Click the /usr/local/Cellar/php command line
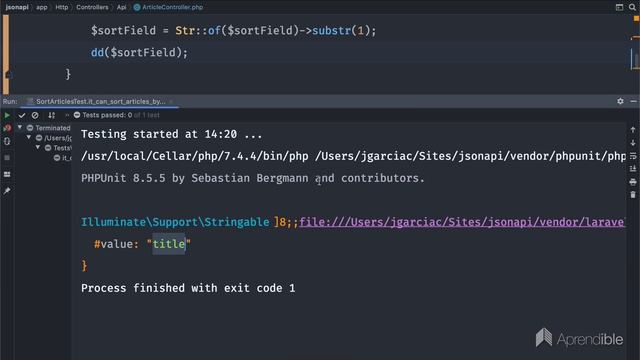This screenshot has height=360, width=640. (353, 156)
